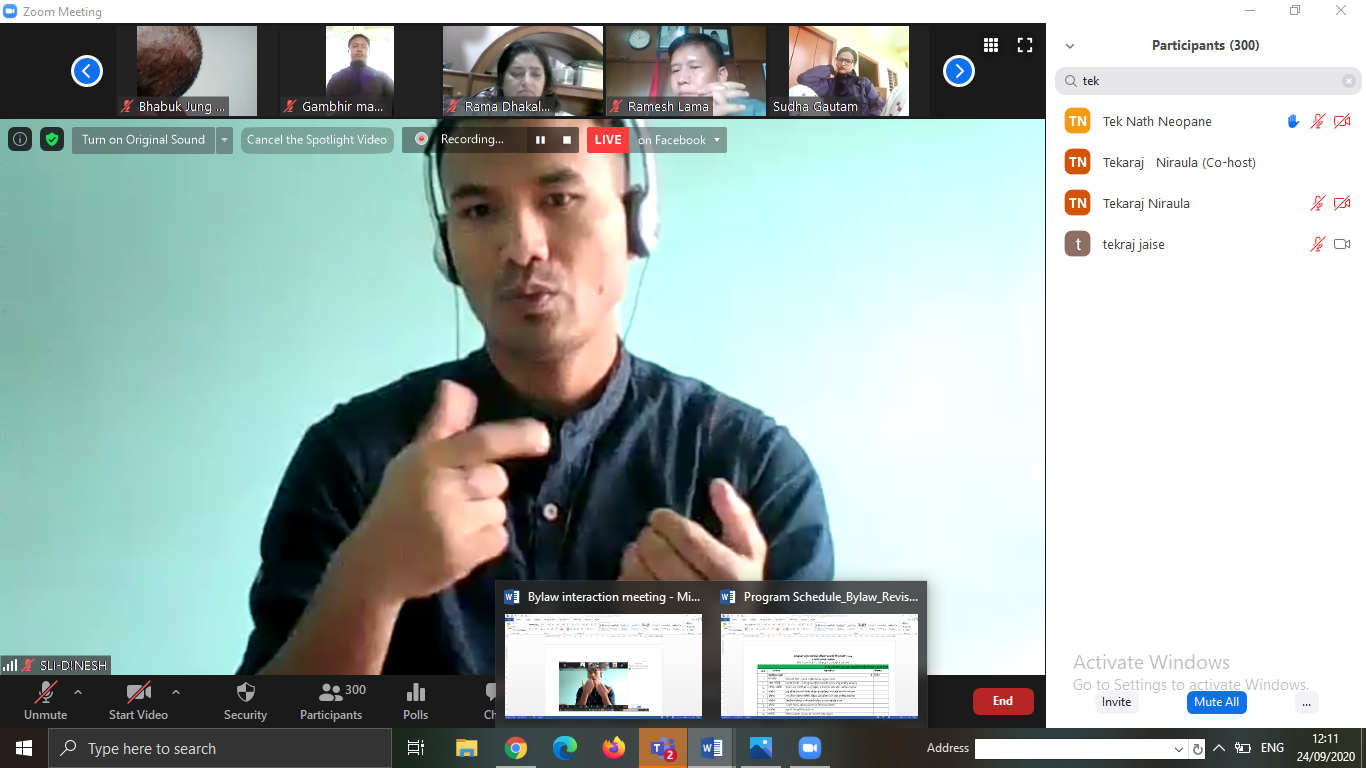Click Mute All button
The width and height of the screenshot is (1366, 768).
point(1216,702)
